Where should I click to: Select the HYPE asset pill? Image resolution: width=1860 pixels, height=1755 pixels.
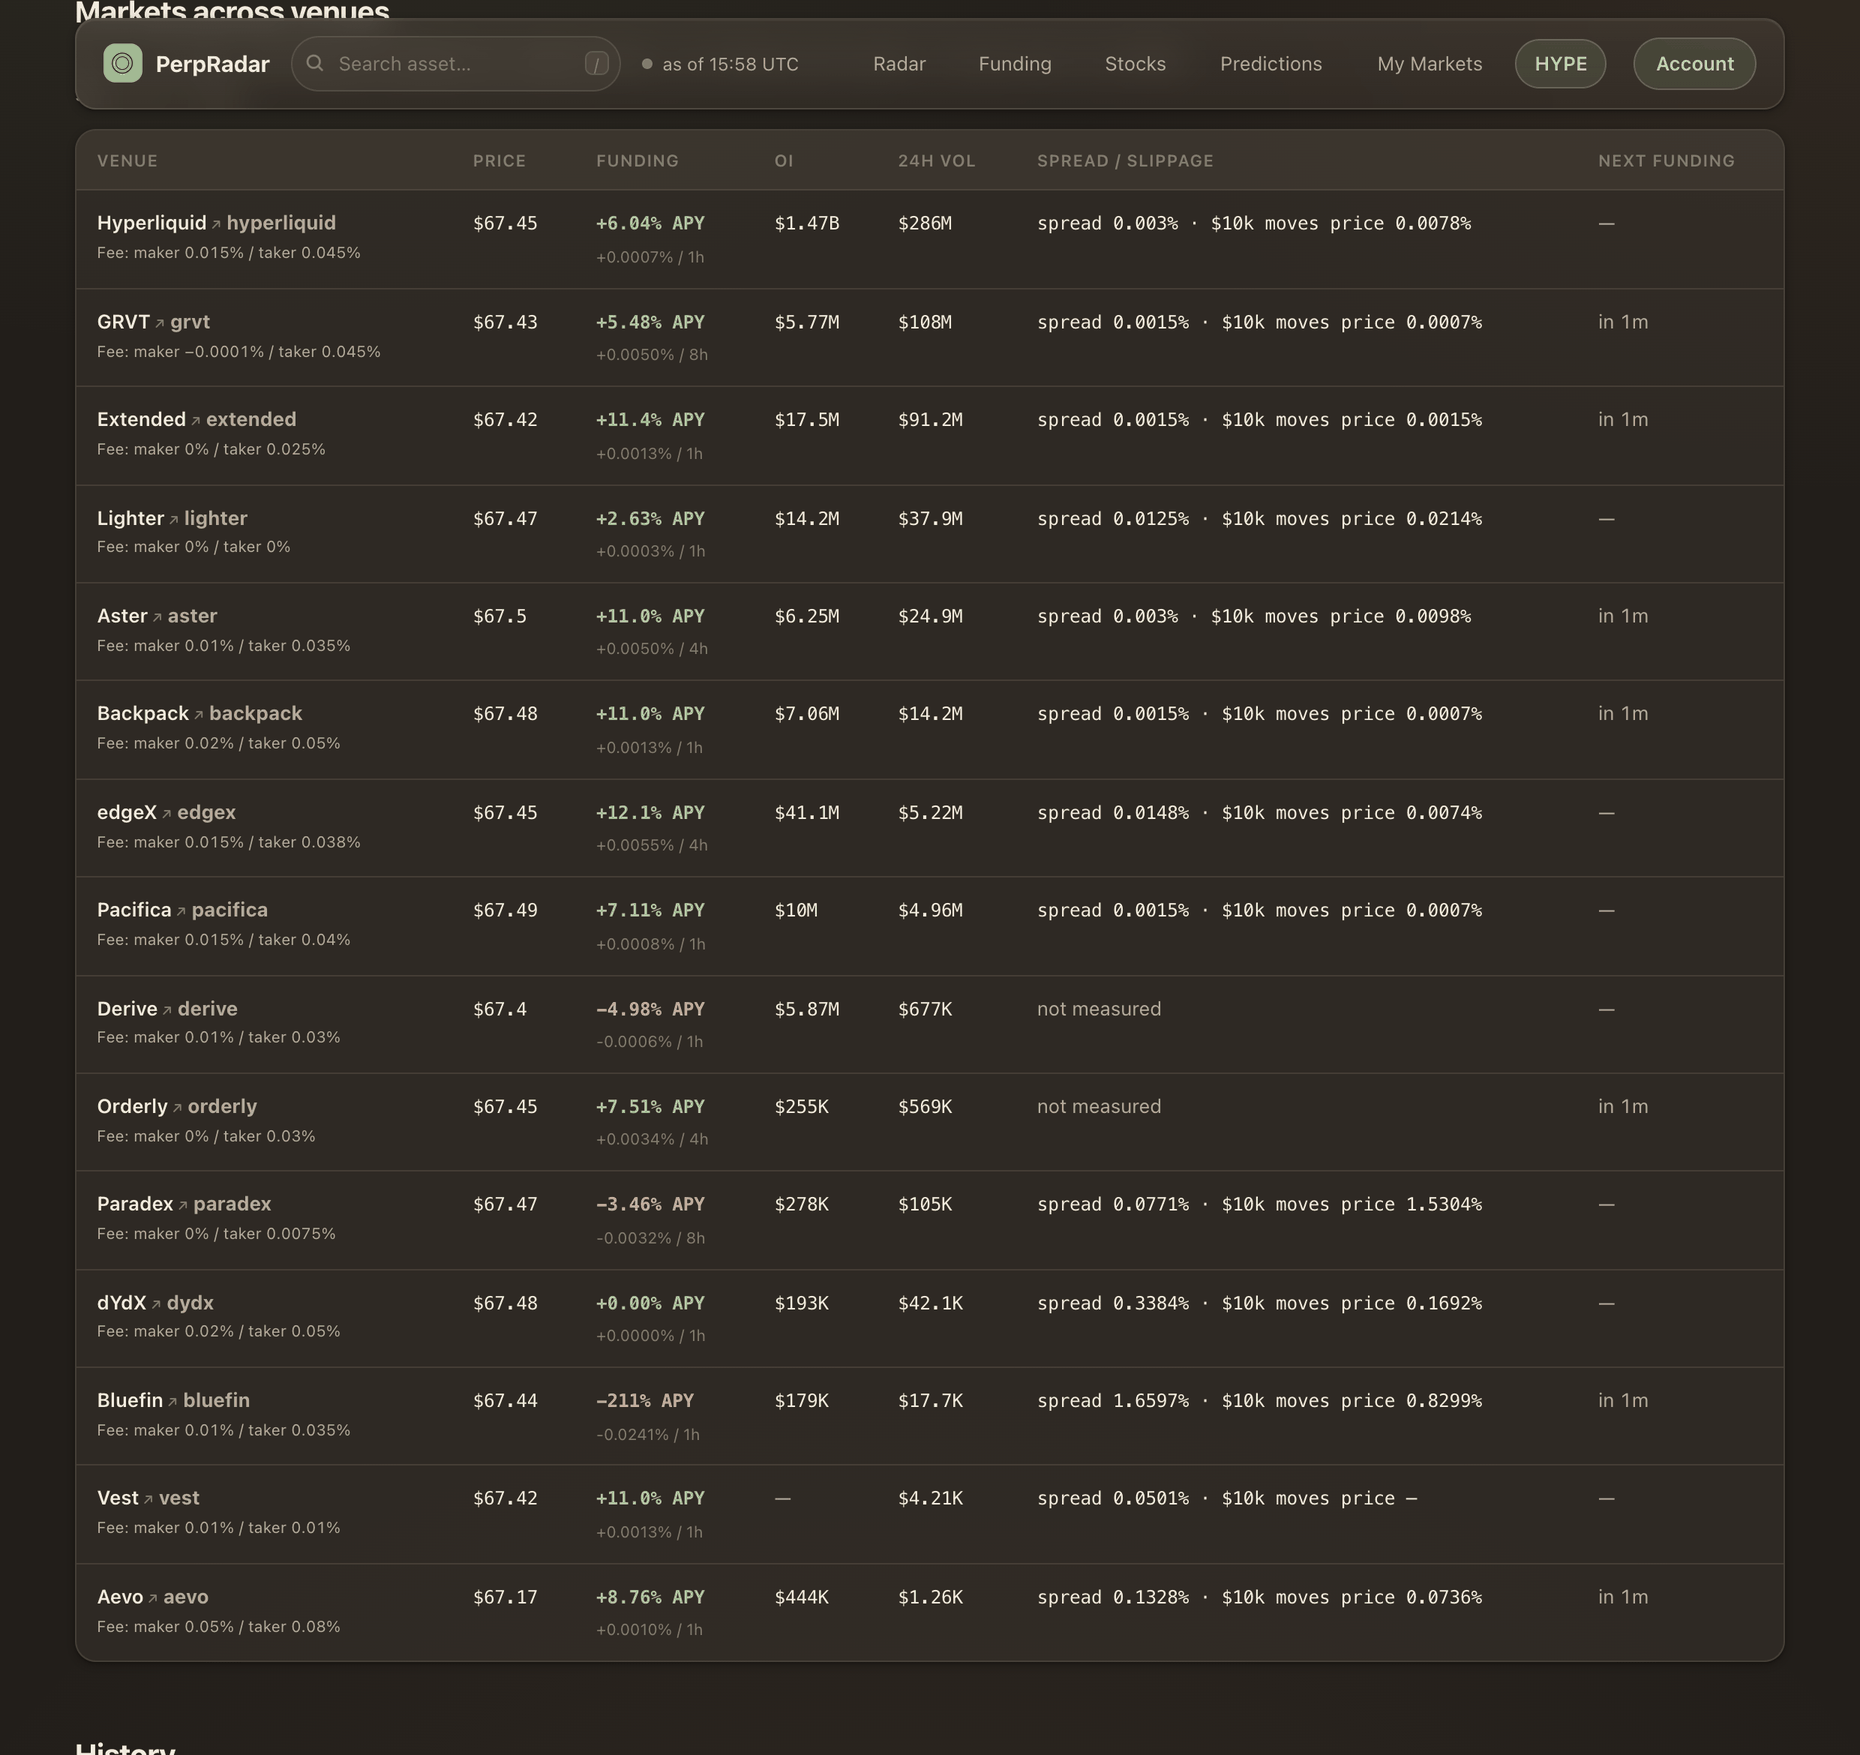(1560, 64)
